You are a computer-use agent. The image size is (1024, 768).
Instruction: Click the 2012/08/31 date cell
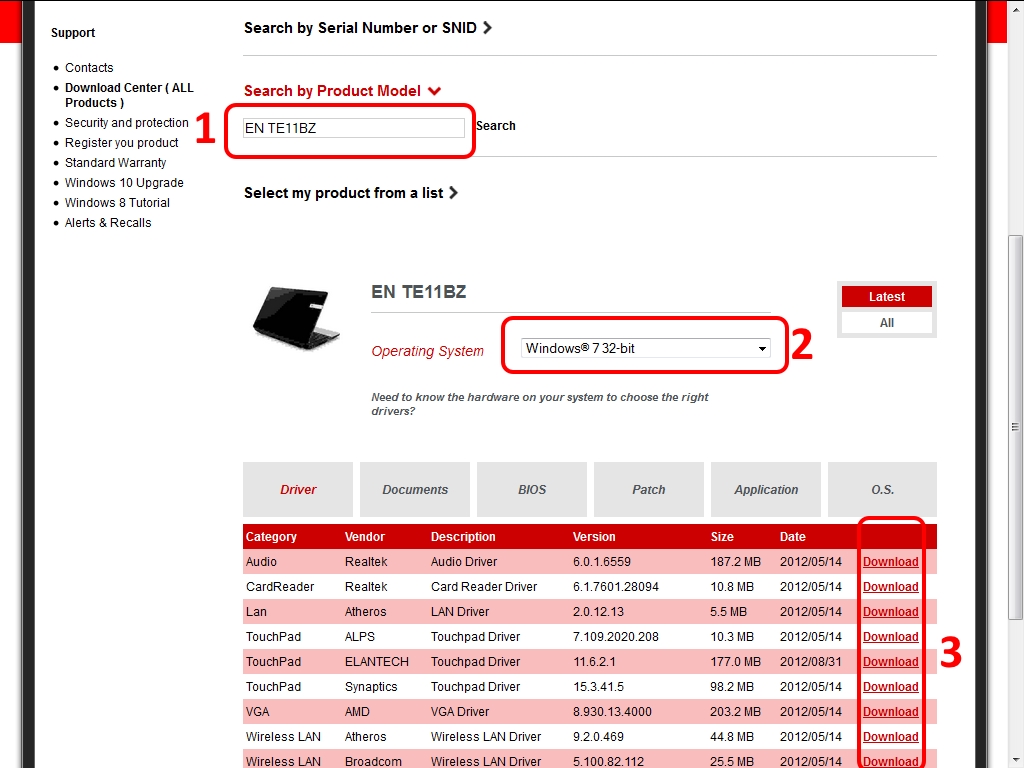[810, 662]
